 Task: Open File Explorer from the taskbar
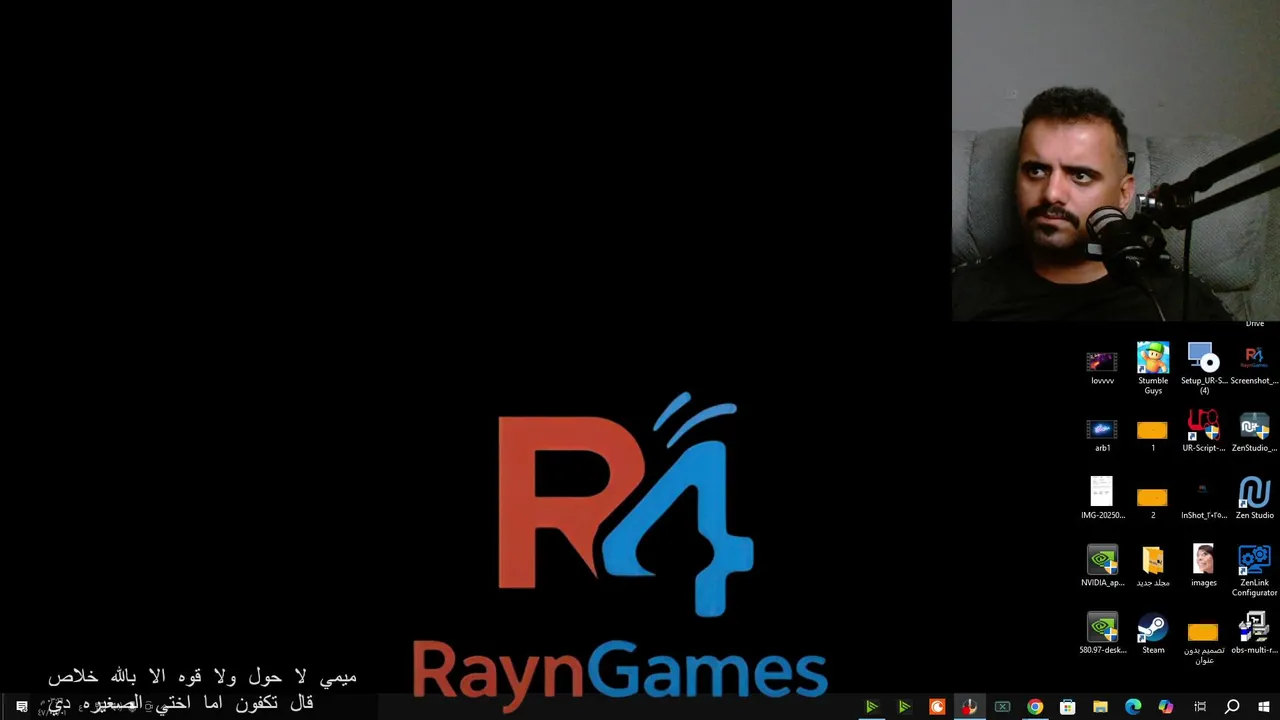click(x=1100, y=707)
